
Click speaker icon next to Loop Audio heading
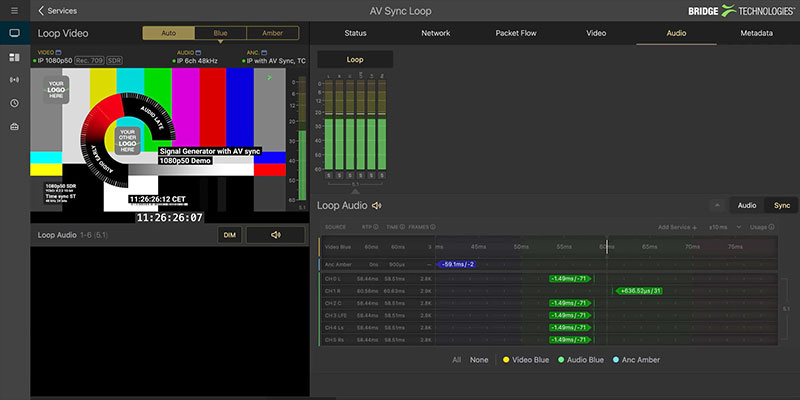coord(377,206)
